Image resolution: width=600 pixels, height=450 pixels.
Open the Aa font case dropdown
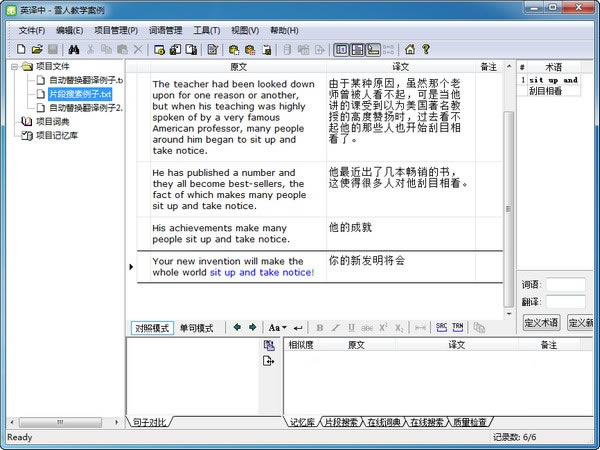point(277,327)
